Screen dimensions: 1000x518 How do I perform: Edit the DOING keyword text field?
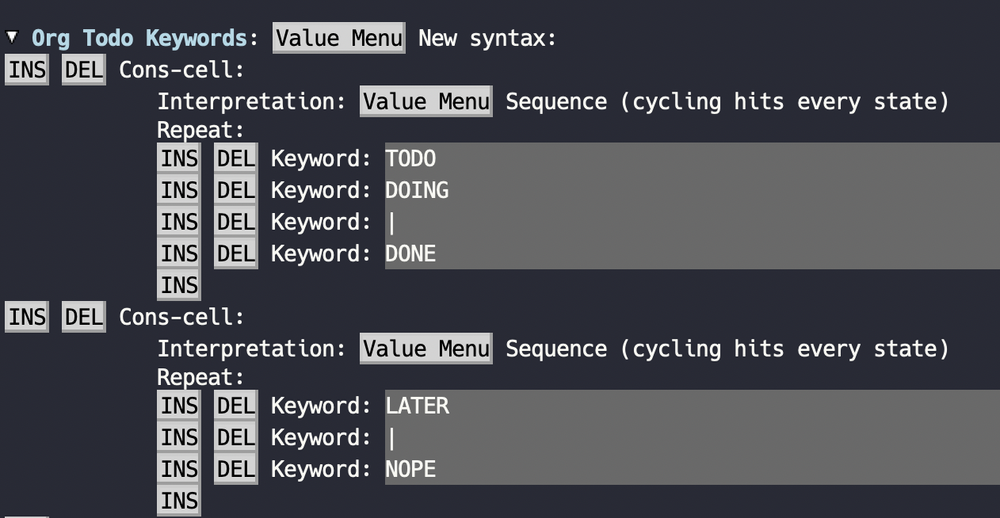click(600, 190)
